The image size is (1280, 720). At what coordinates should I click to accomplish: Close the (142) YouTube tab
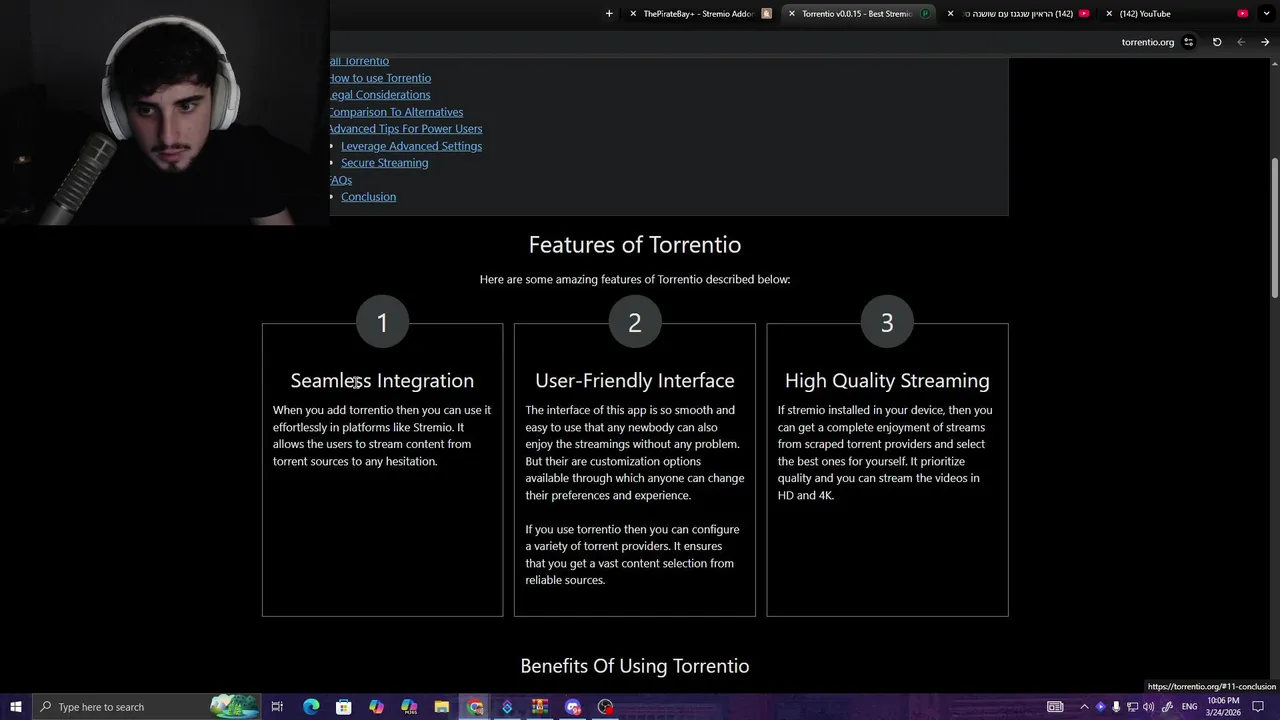pyautogui.click(x=1109, y=14)
